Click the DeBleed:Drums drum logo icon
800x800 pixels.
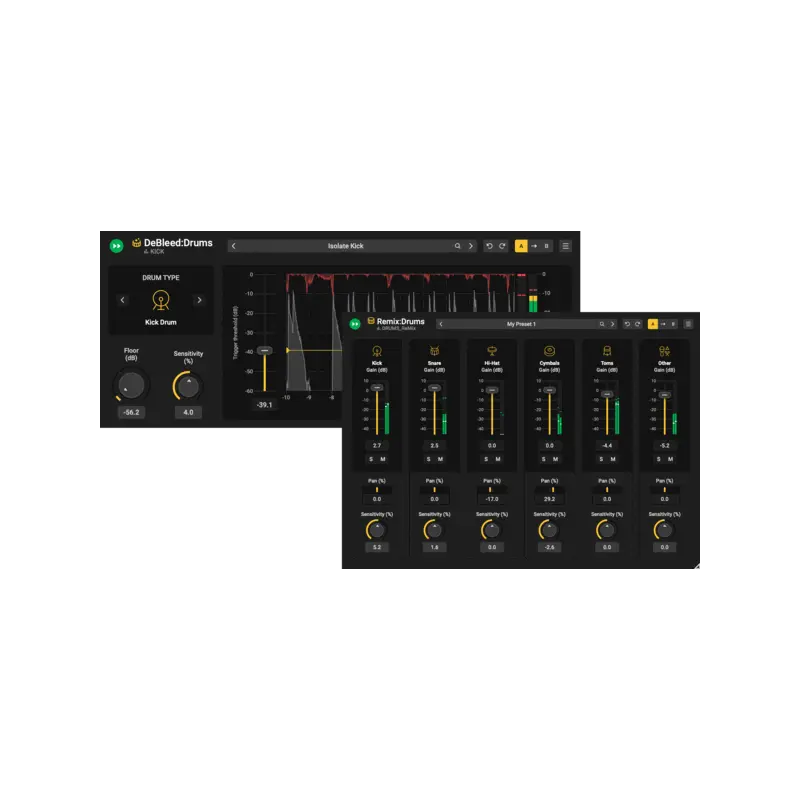136,242
